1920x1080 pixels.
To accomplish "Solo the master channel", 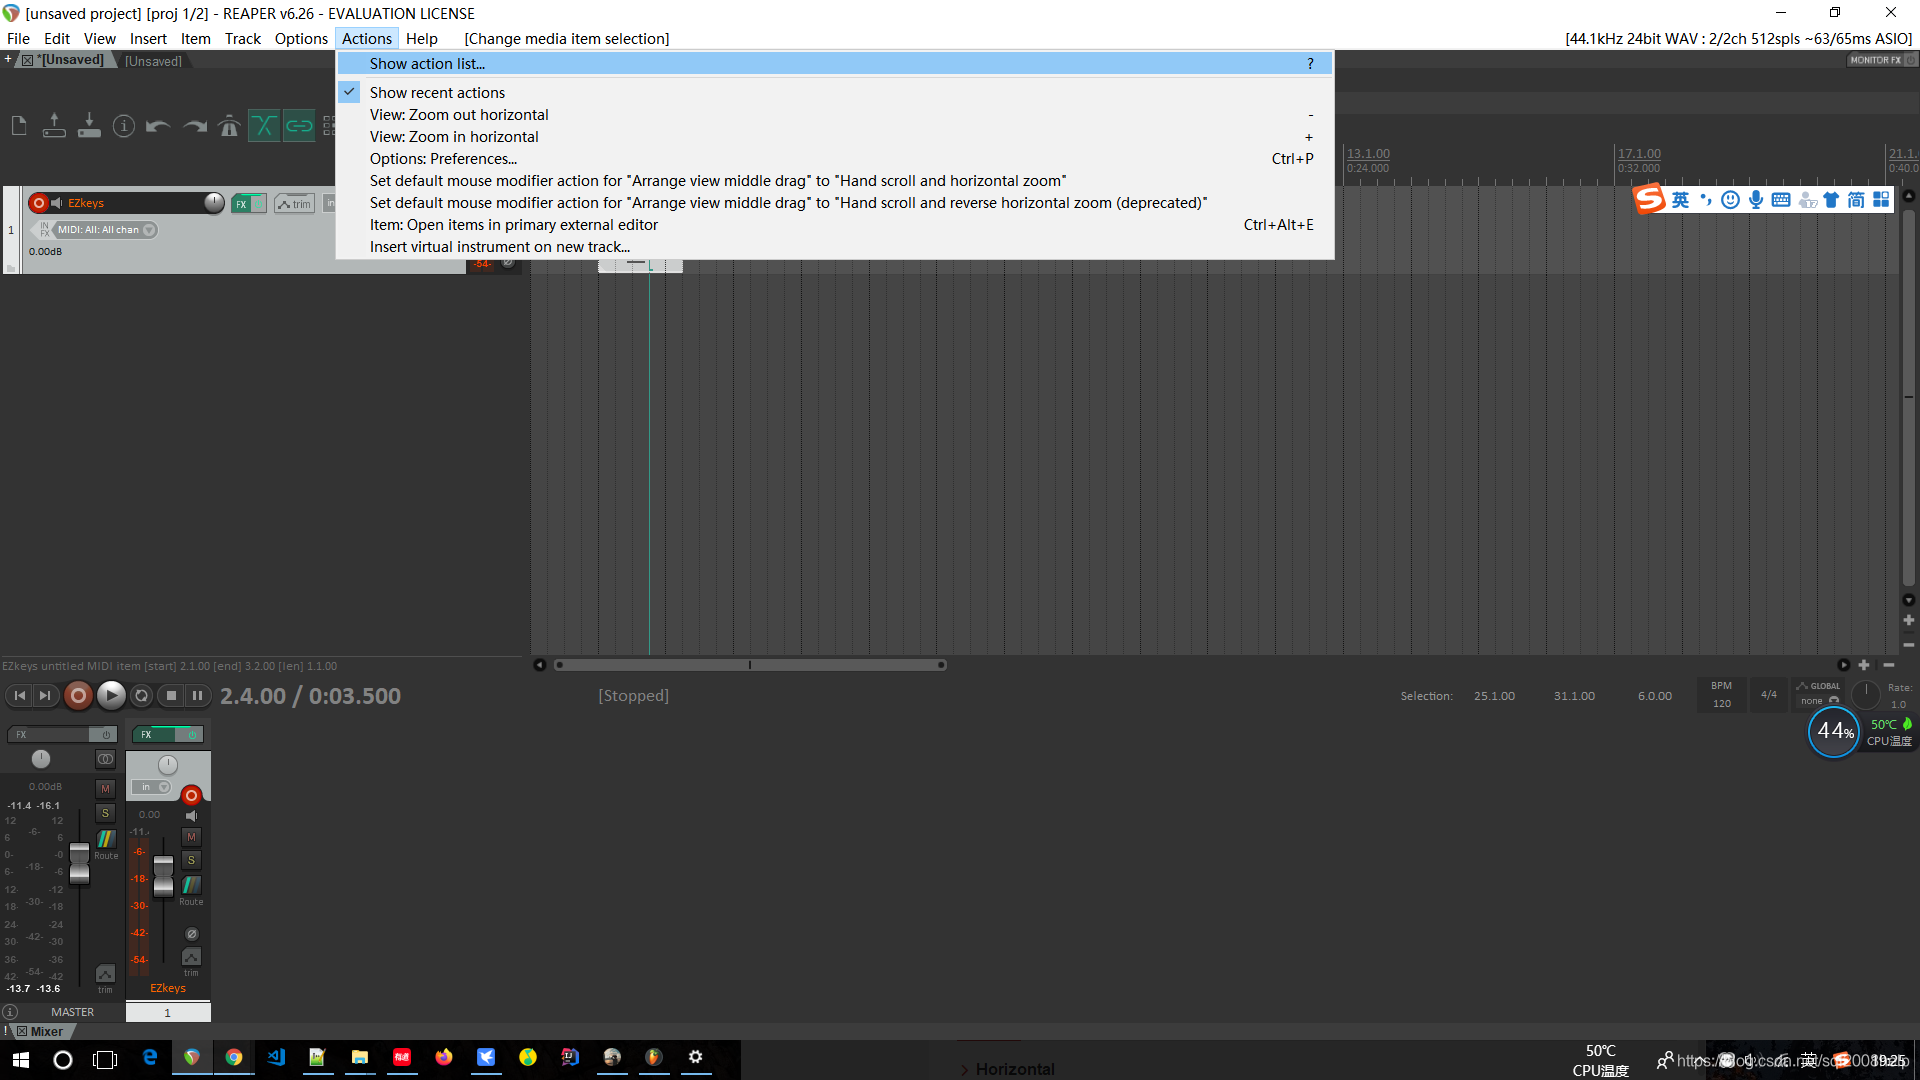I will tap(105, 813).
